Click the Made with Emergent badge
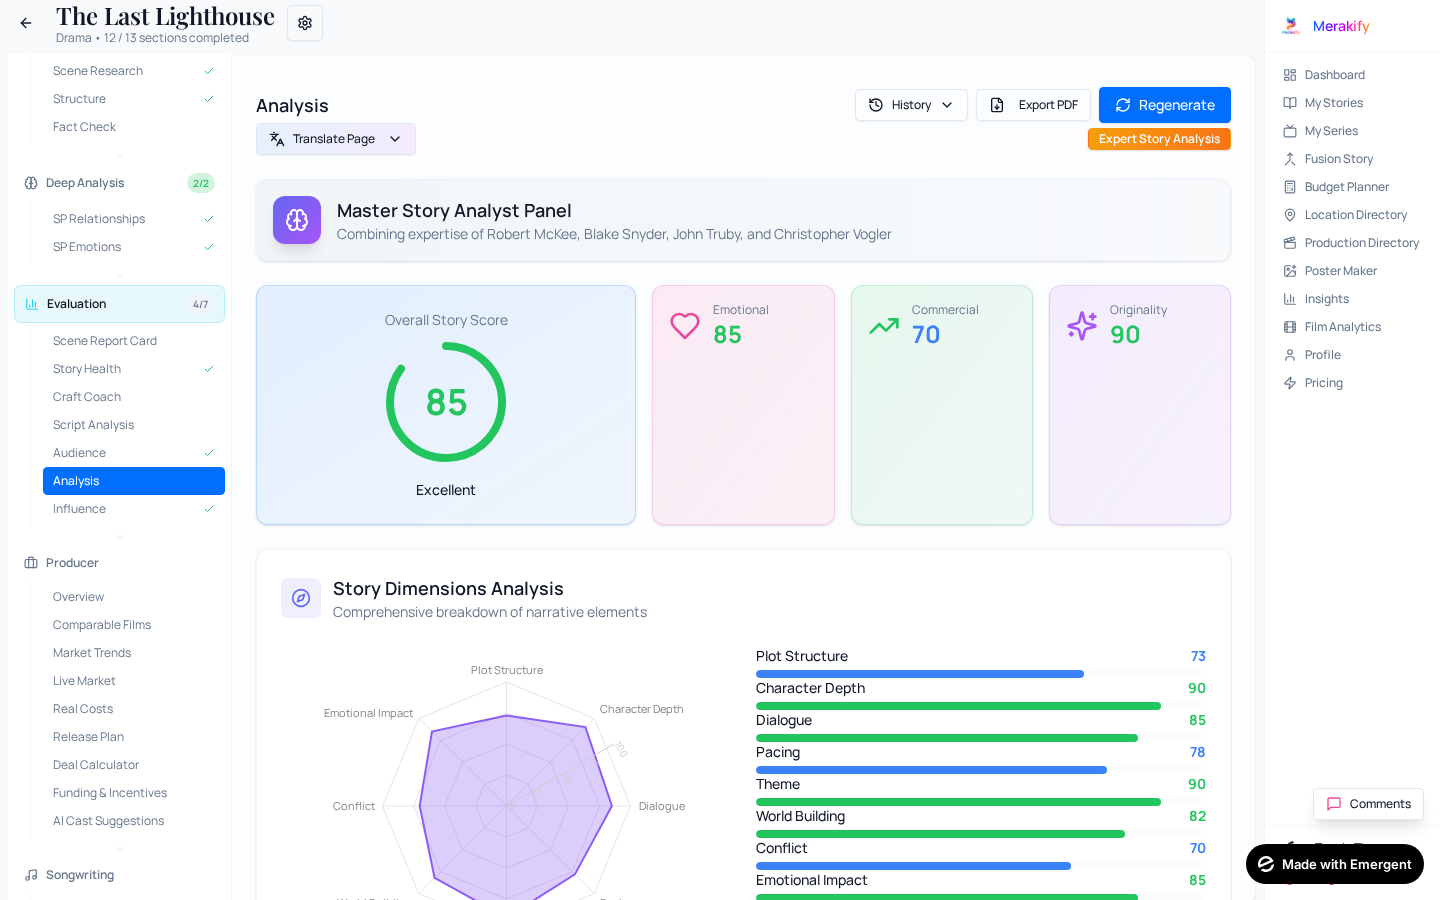The image size is (1440, 900). point(1335,864)
